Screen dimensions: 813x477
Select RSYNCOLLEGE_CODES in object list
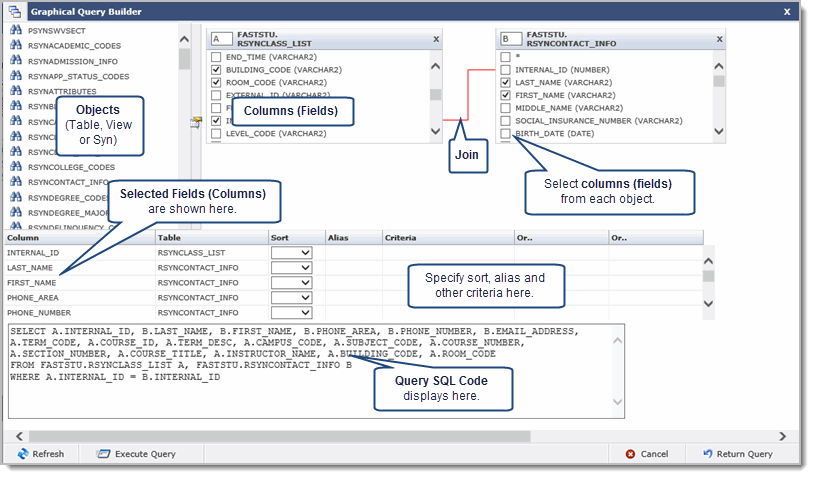72,167
